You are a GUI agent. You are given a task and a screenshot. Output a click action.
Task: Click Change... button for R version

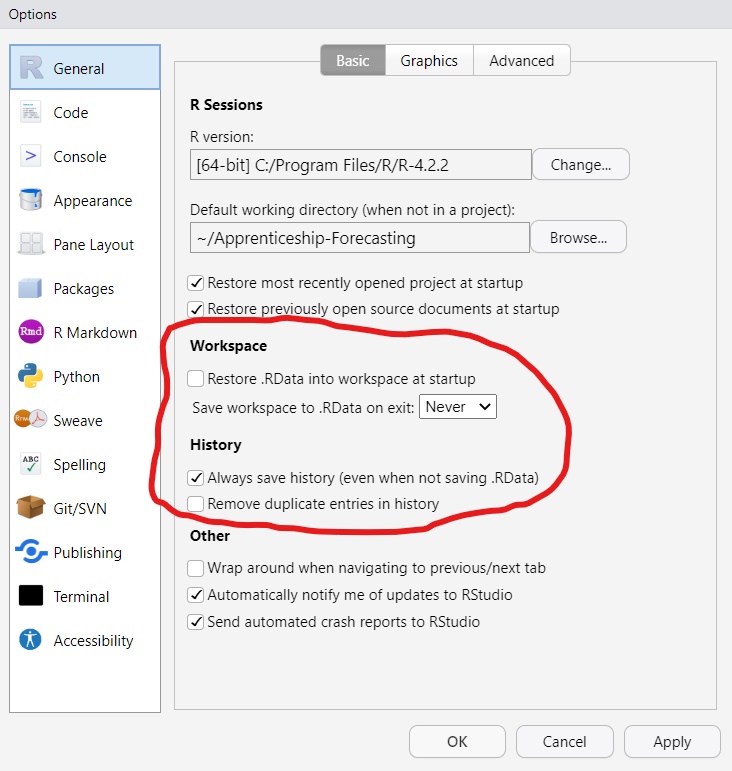(580, 165)
